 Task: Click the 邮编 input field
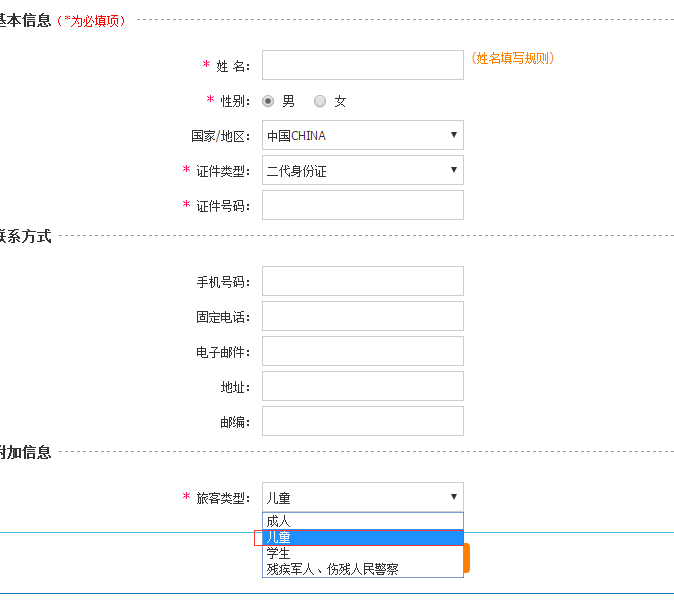pos(362,422)
